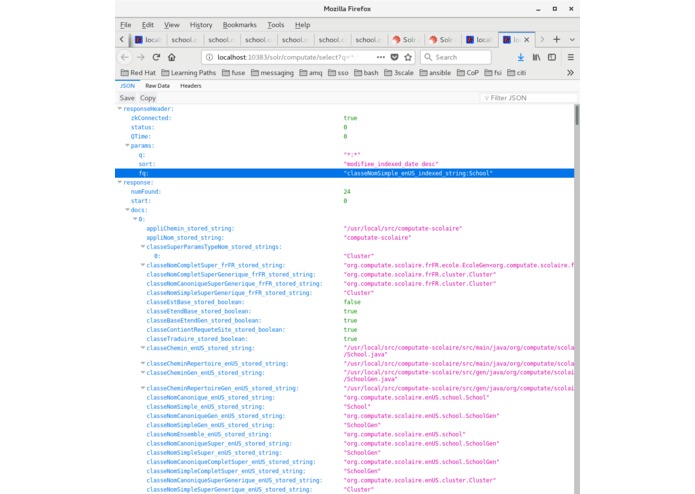Collapse classeSuperParamsTypeNom_stored_strings array
Image resolution: width=695 pixels, height=494 pixels.
(143, 247)
